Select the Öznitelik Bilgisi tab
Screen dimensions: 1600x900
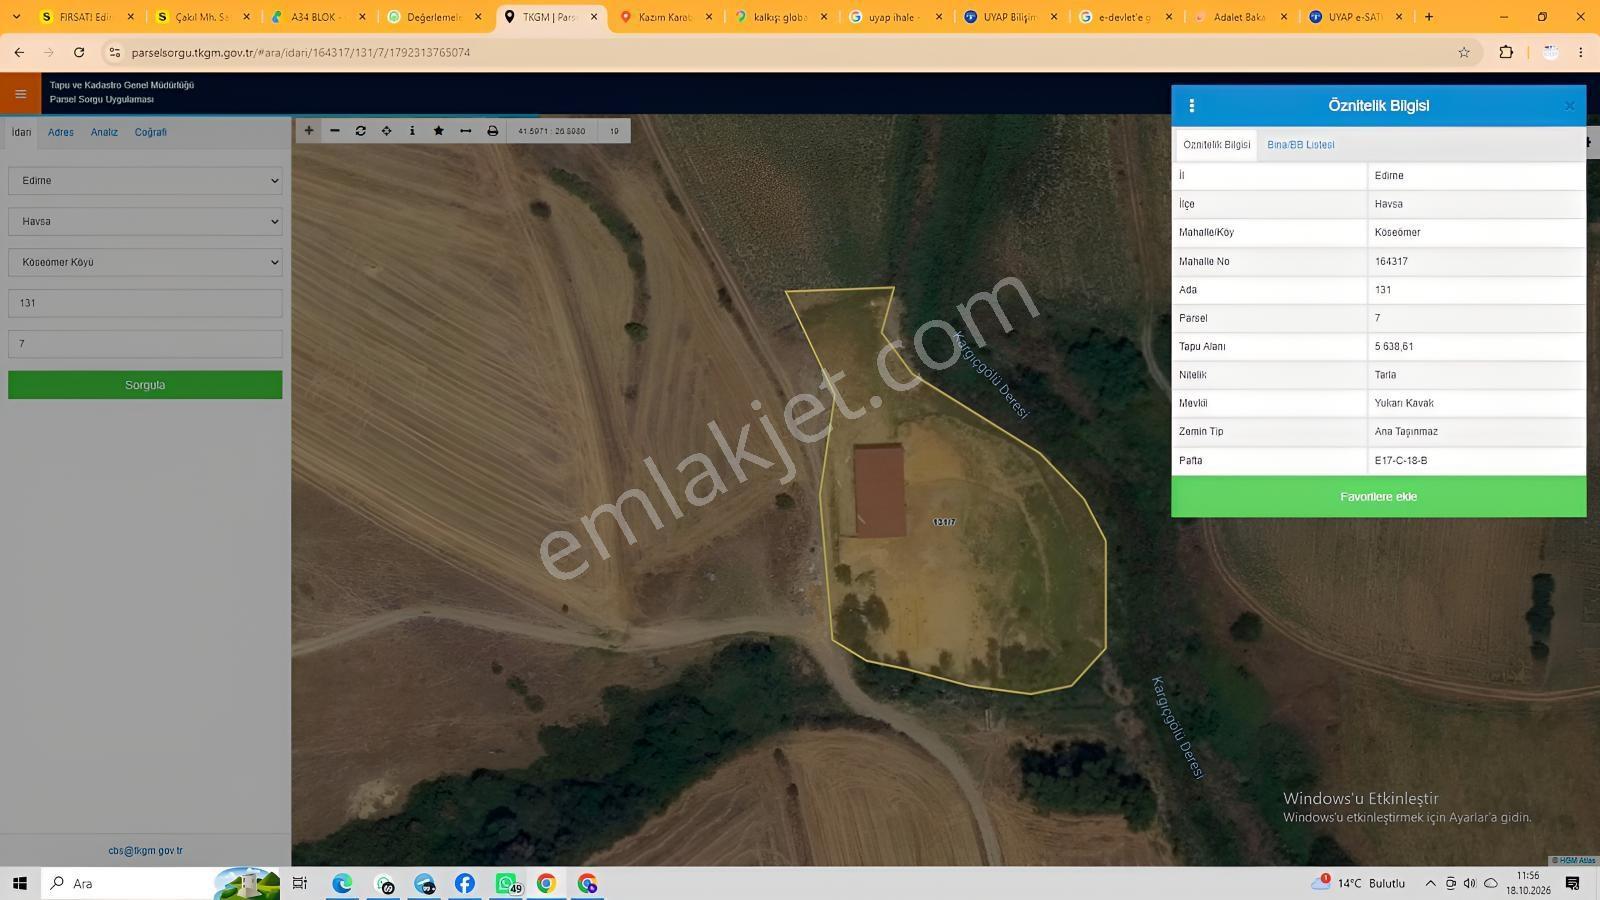click(1217, 145)
